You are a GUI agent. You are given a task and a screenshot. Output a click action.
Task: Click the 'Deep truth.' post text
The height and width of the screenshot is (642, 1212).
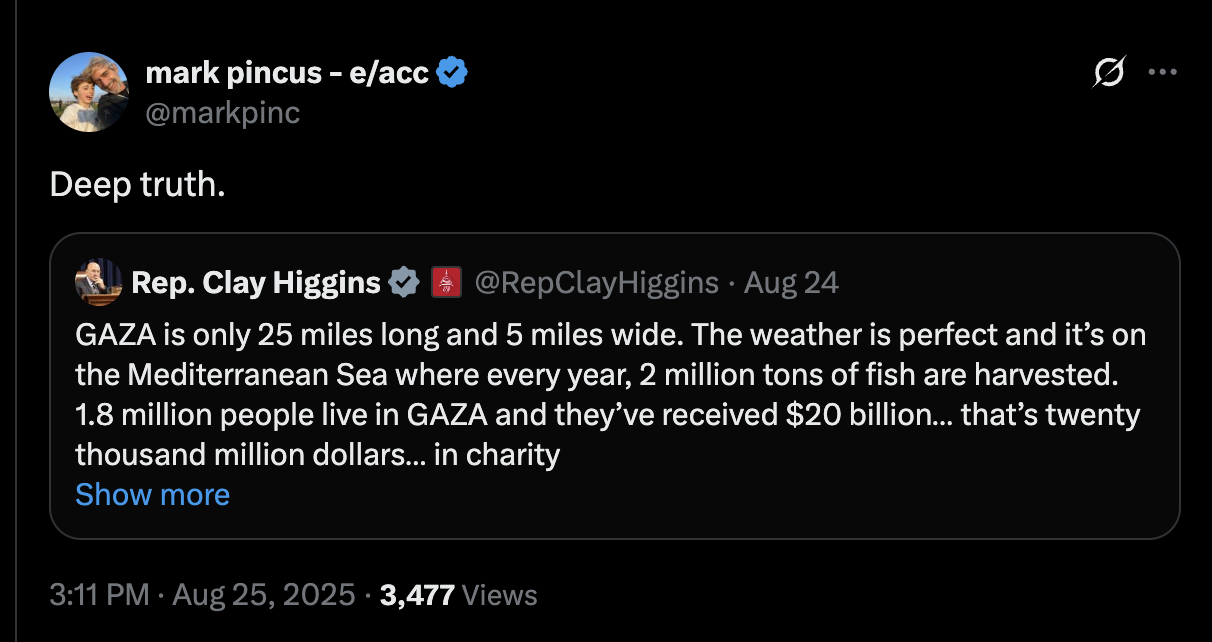[x=138, y=186]
